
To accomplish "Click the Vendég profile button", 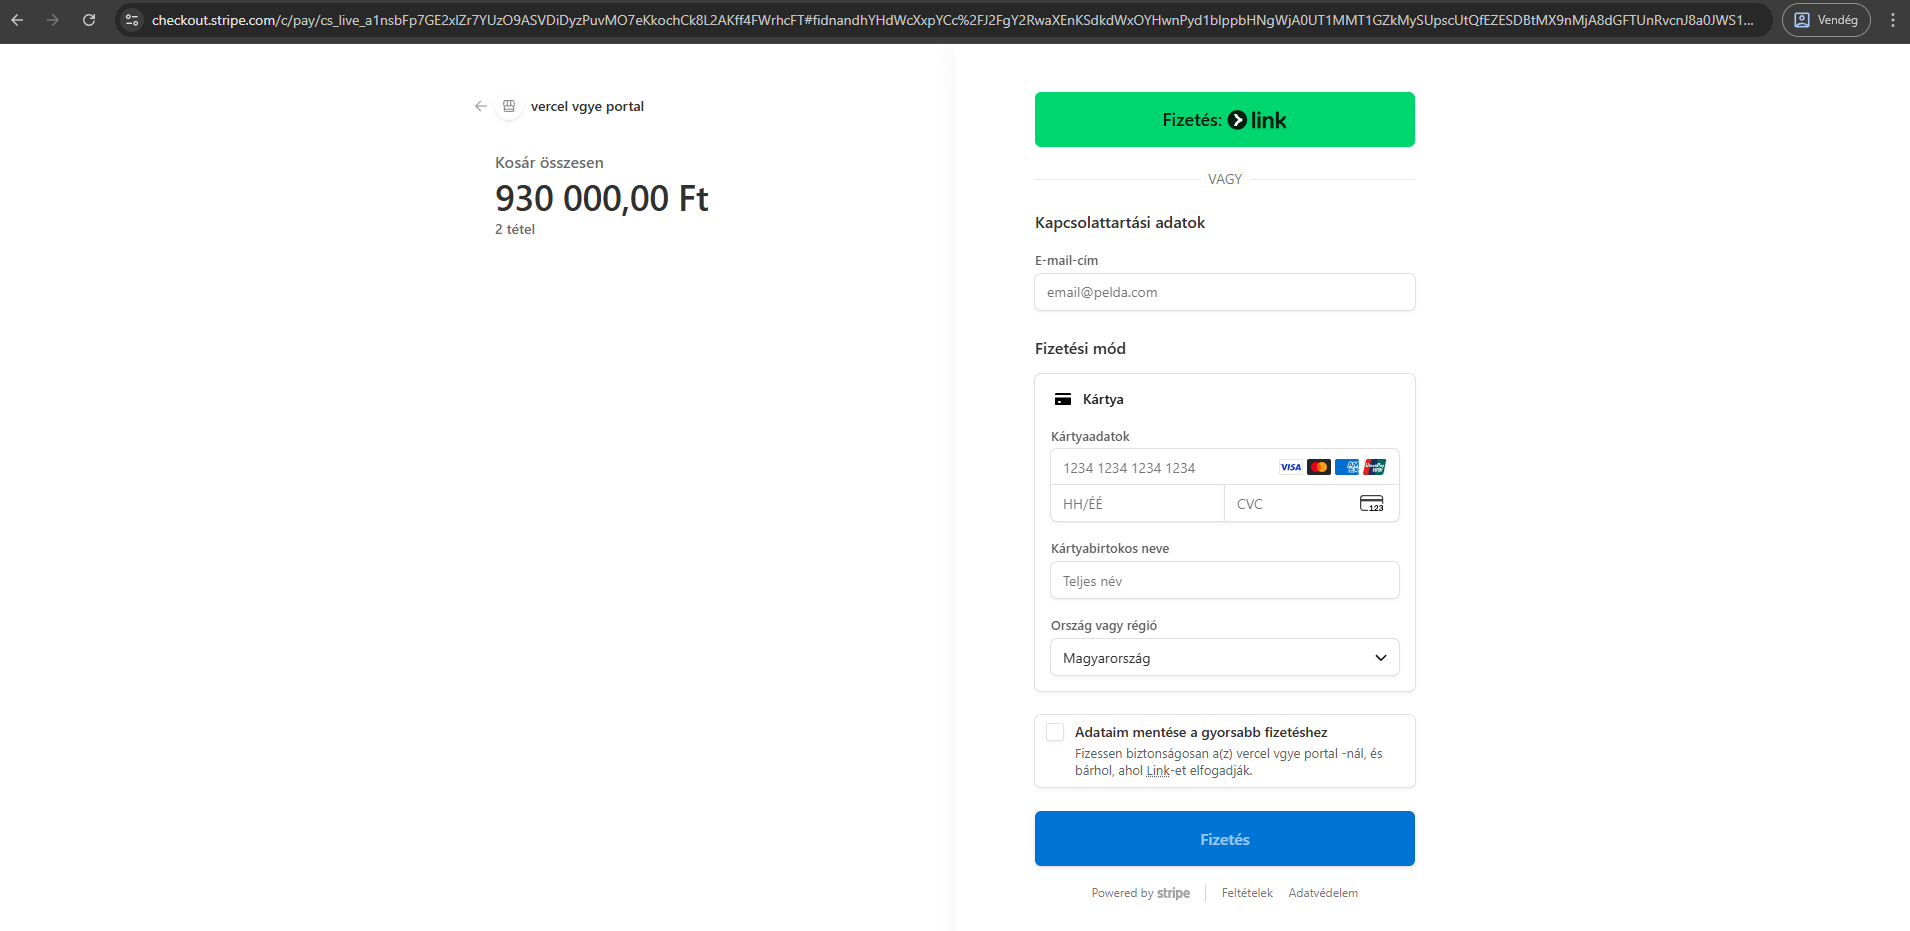I will [x=1825, y=20].
